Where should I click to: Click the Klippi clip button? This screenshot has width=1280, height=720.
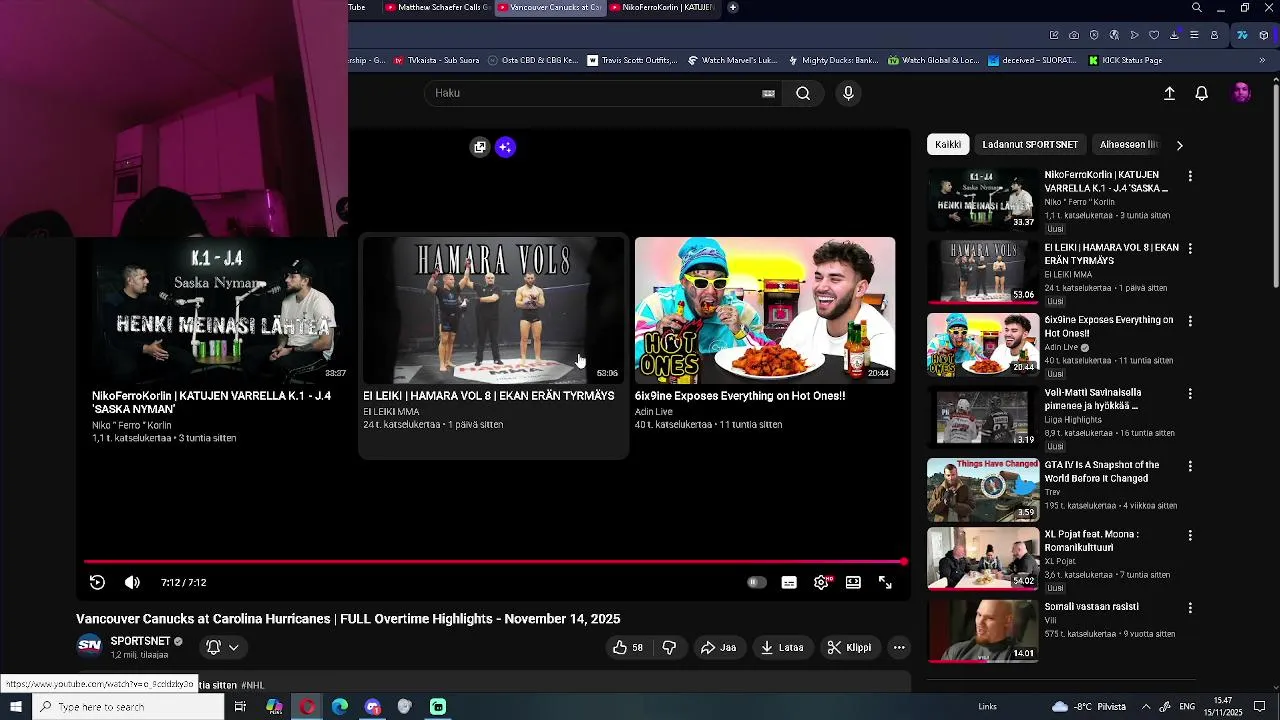click(849, 647)
